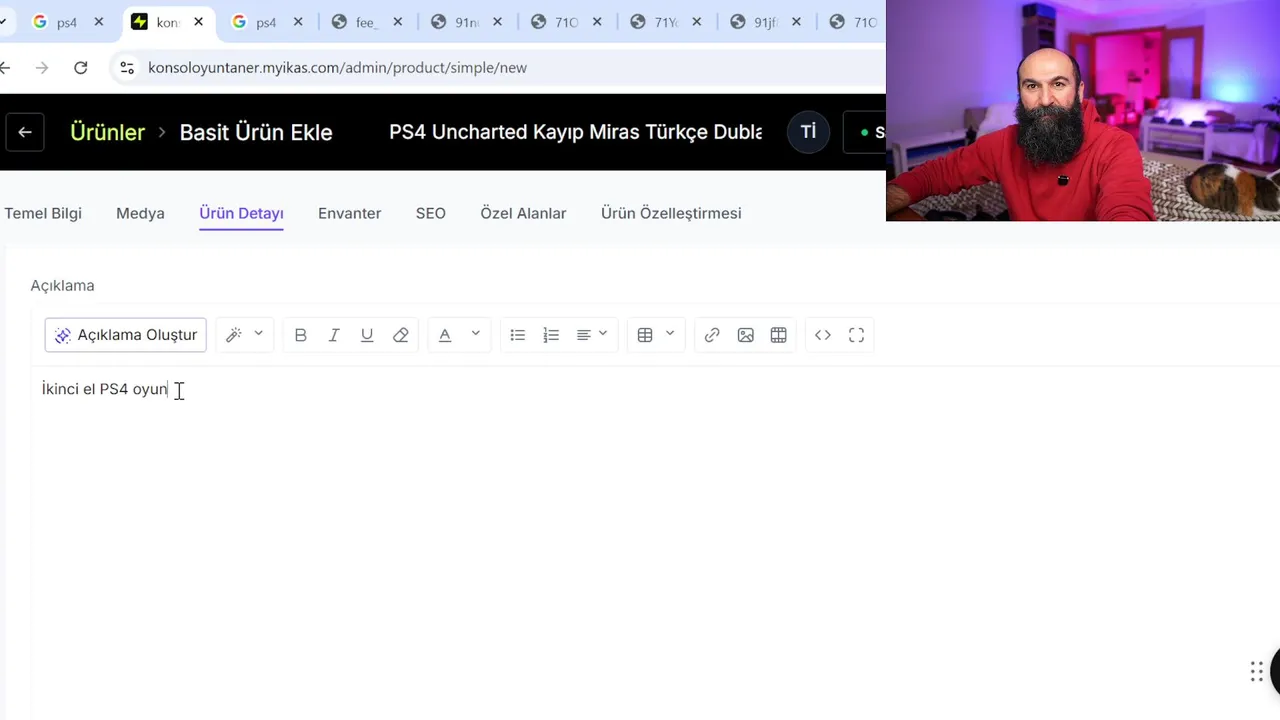This screenshot has height=720, width=1280.
Task: Click the Açıklama label text
Action: [x=62, y=285]
